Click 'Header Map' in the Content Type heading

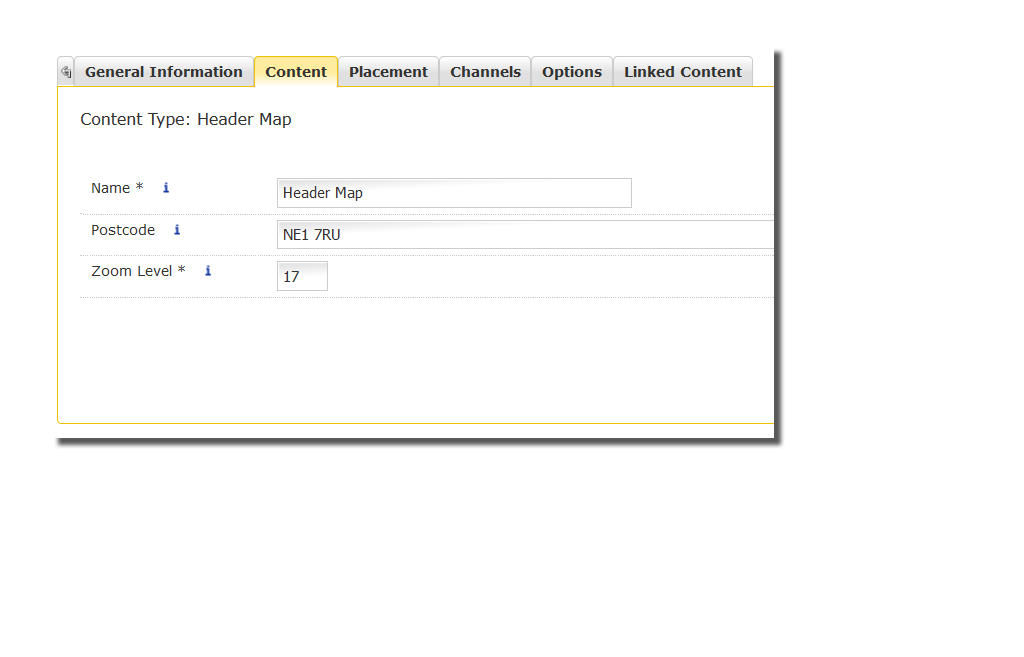tap(244, 120)
